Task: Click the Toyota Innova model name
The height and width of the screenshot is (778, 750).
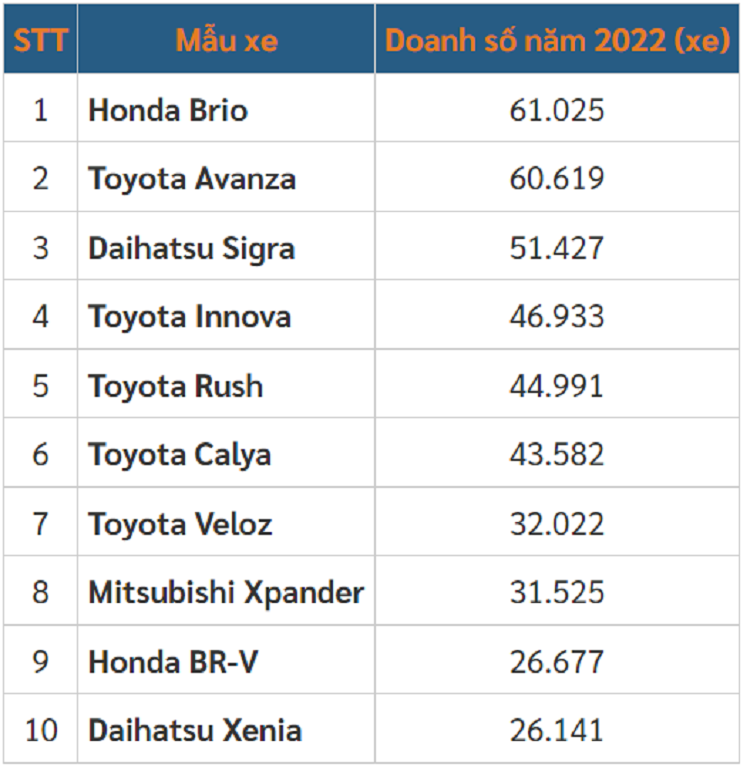Action: [190, 317]
